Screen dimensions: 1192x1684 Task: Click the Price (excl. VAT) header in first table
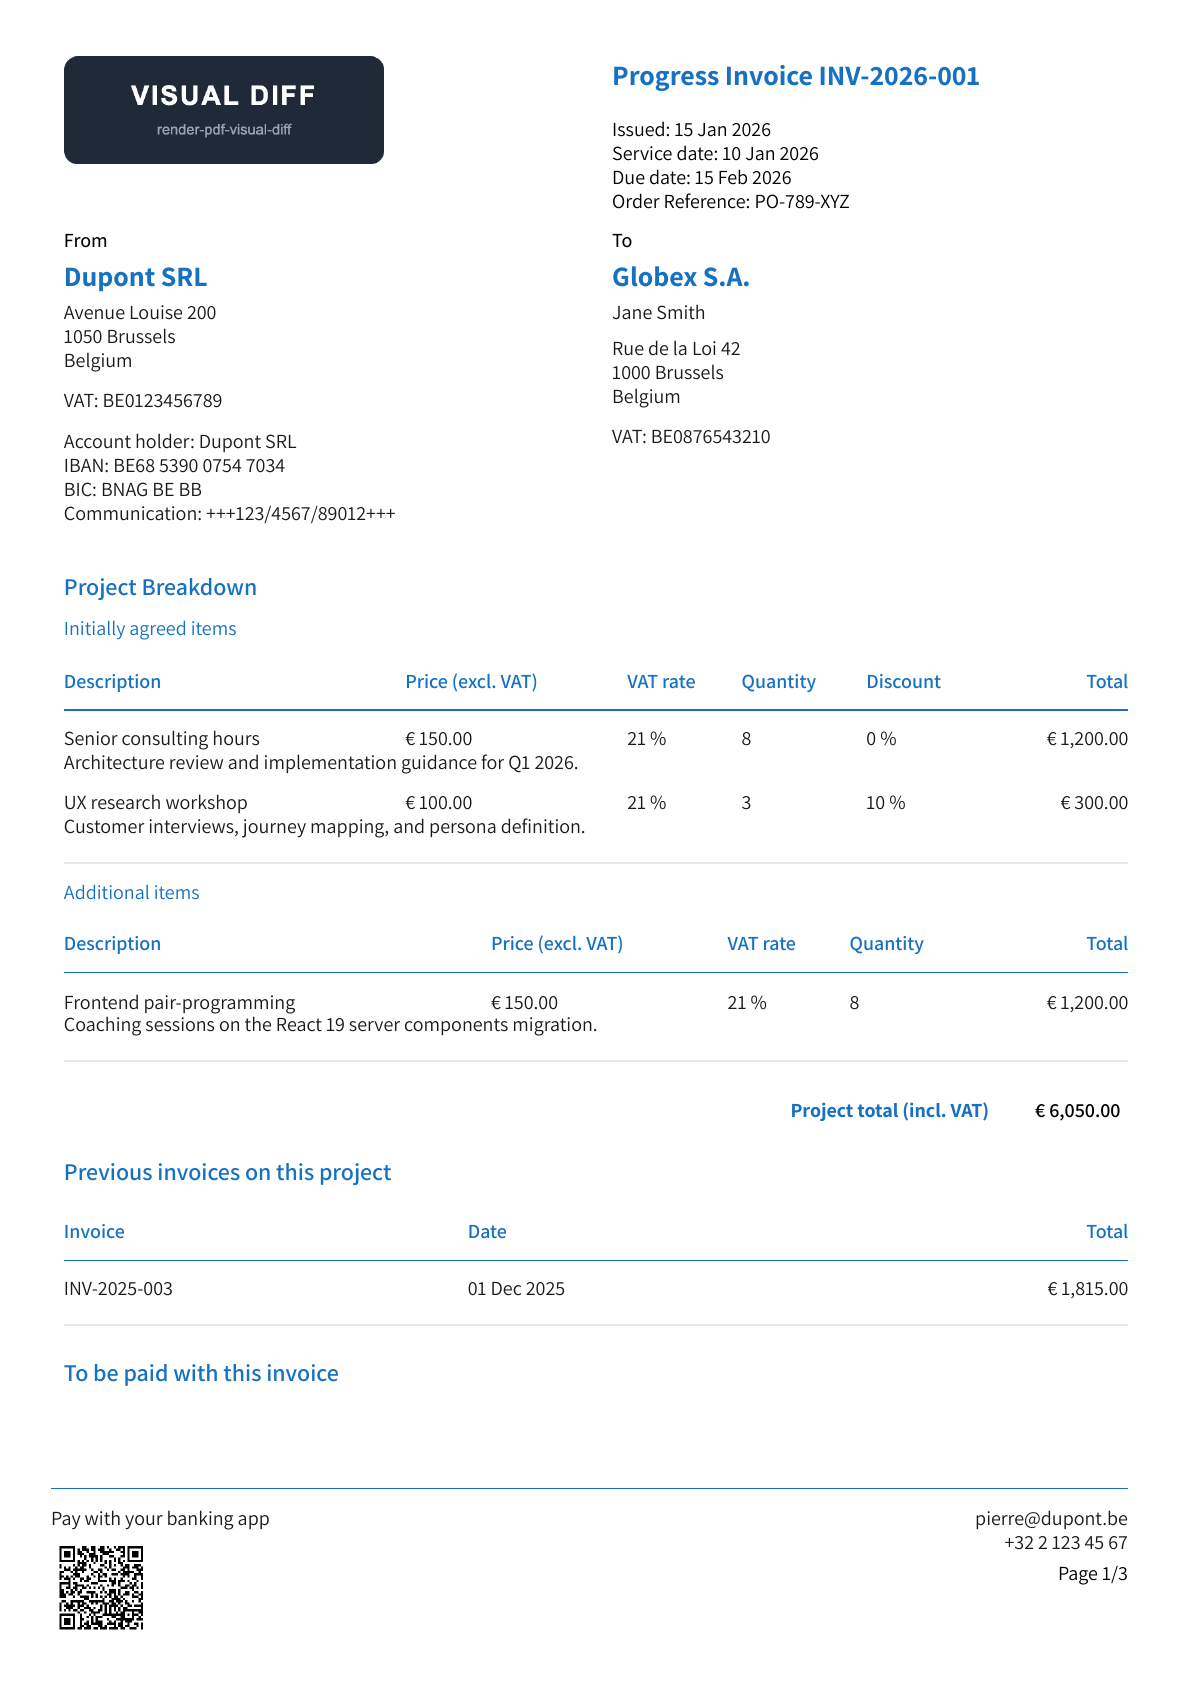[x=471, y=682]
